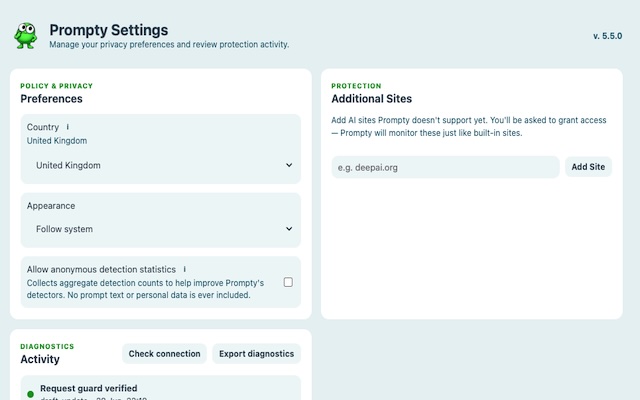The height and width of the screenshot is (400, 640).
Task: Click the Prompty Settings title
Action: (x=109, y=30)
